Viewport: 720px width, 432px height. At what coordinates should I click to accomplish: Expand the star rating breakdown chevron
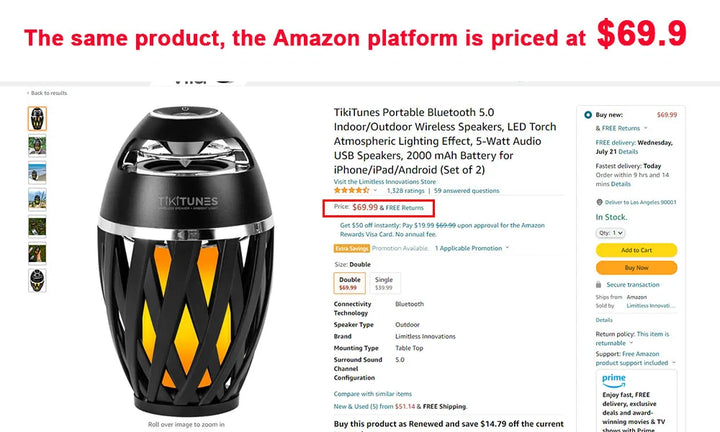(376, 190)
